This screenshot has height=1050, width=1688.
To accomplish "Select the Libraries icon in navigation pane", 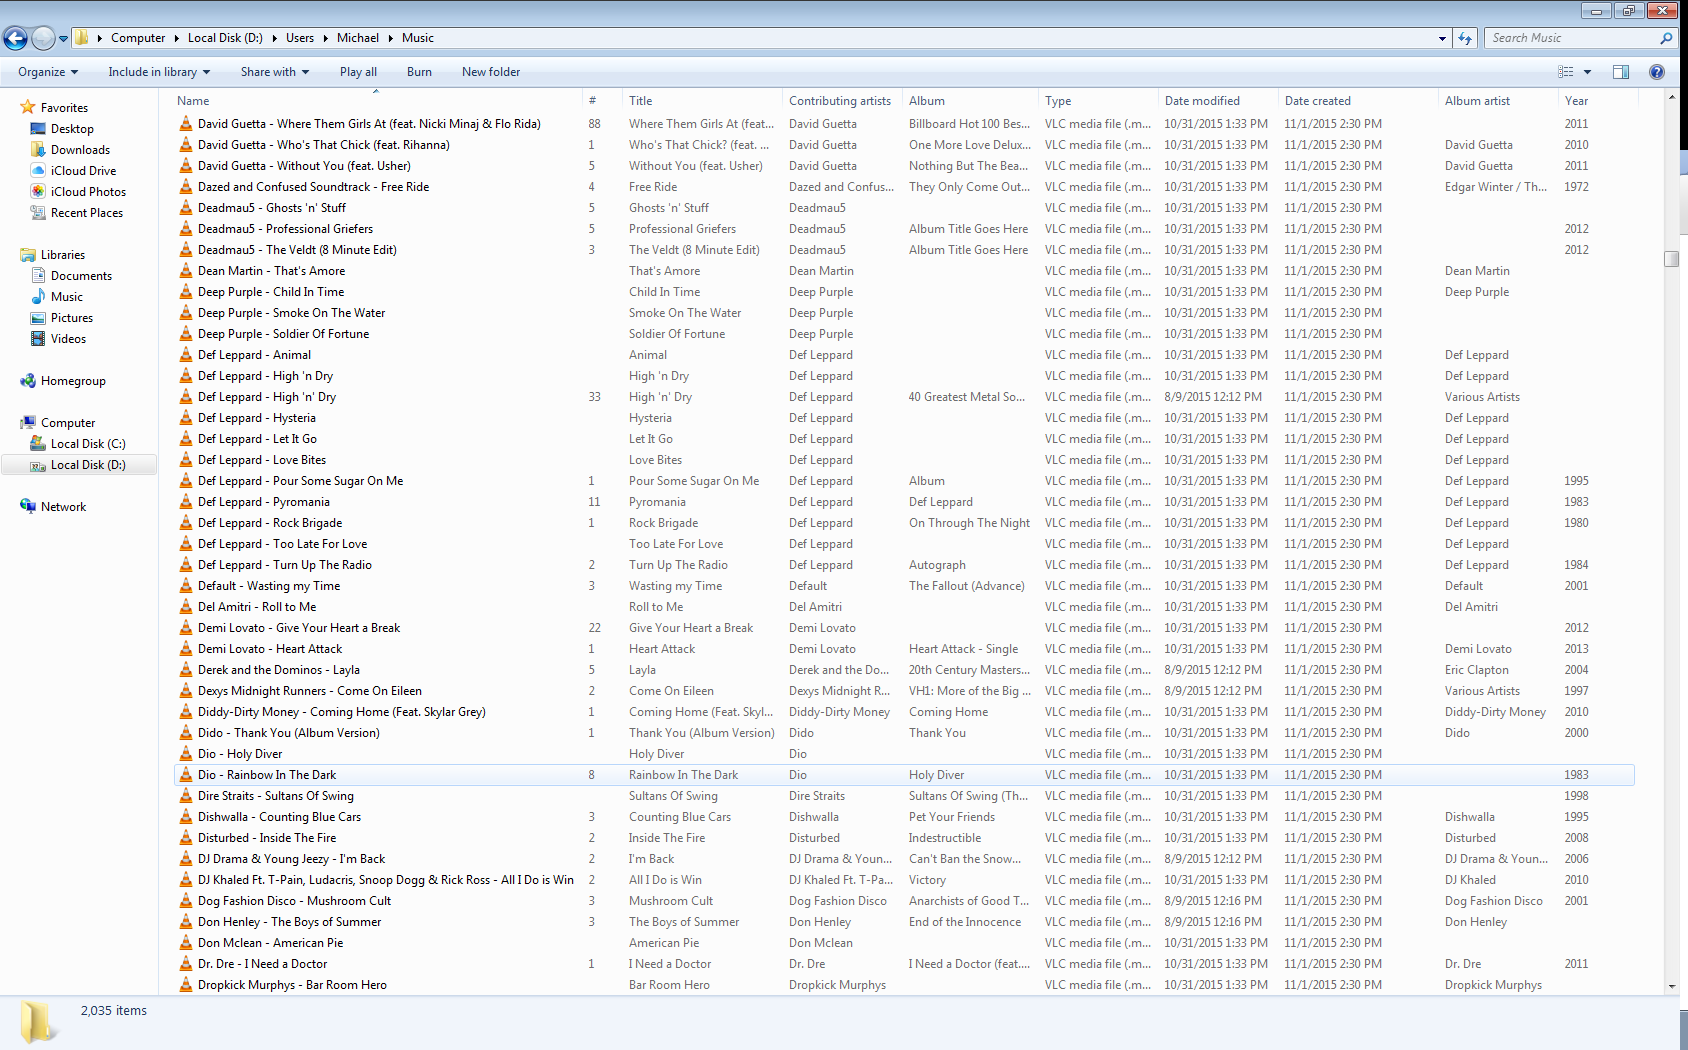I will (28, 255).
